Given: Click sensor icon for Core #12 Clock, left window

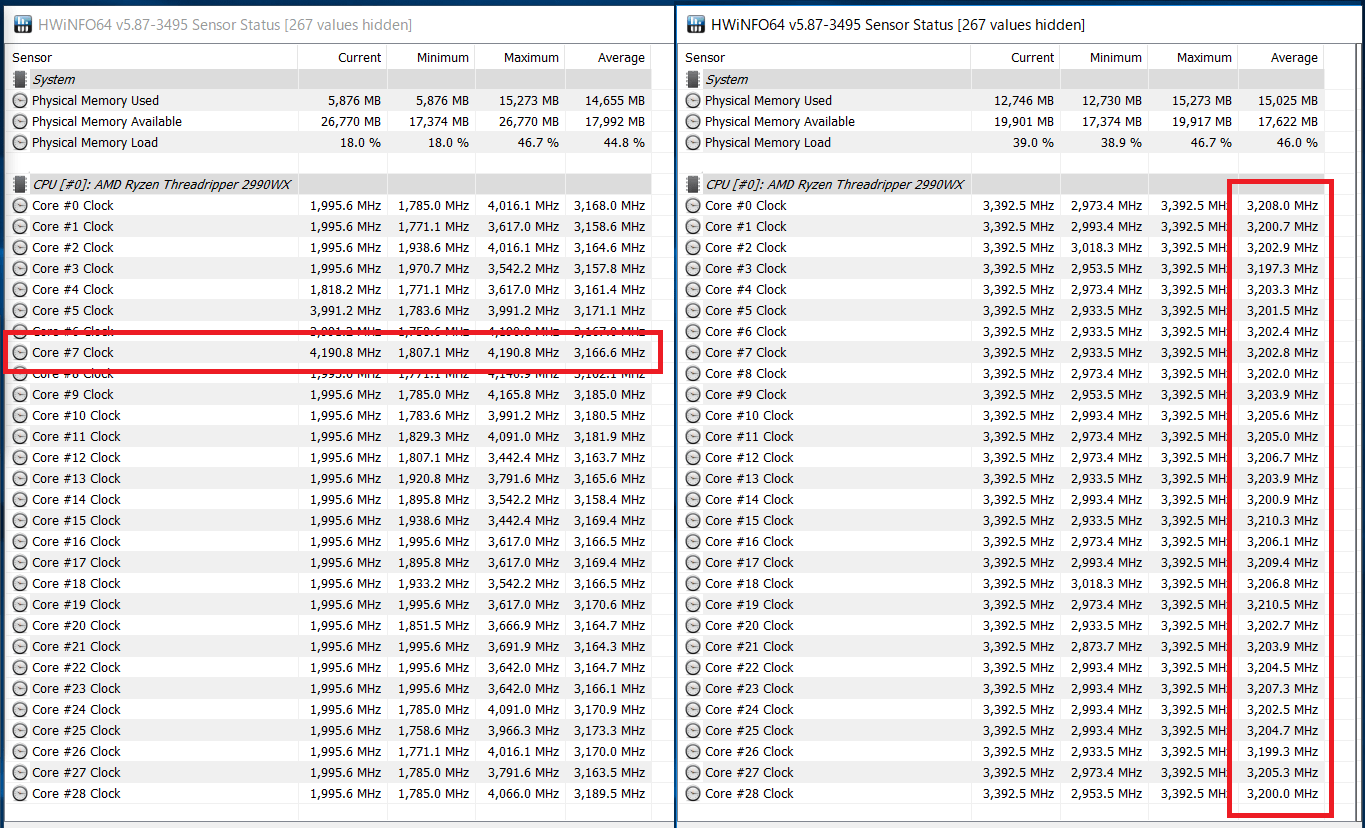Looking at the screenshot, I should (x=20, y=457).
